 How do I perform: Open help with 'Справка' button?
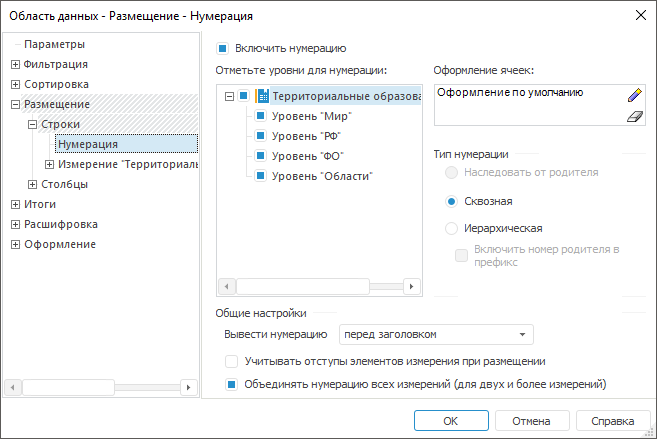click(613, 420)
